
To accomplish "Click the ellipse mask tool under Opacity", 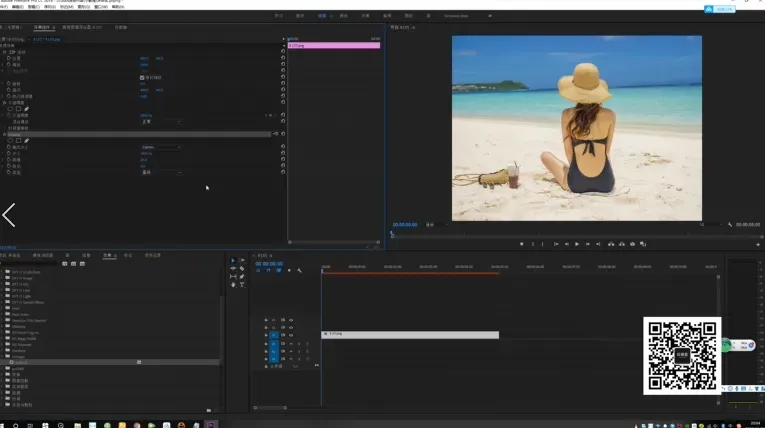I will pyautogui.click(x=8, y=109).
